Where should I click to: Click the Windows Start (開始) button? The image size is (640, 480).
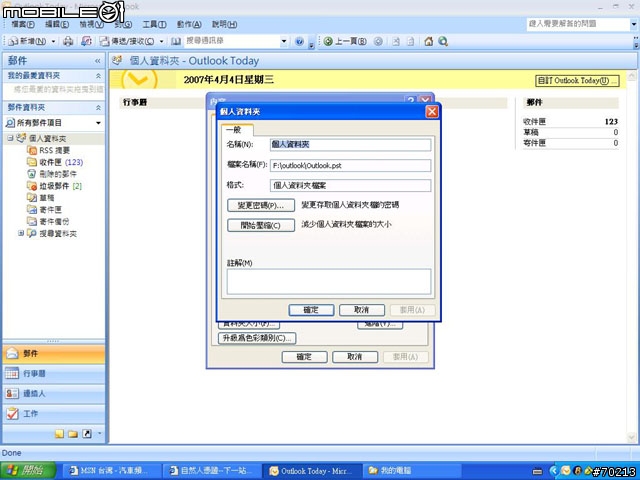(x=28, y=471)
